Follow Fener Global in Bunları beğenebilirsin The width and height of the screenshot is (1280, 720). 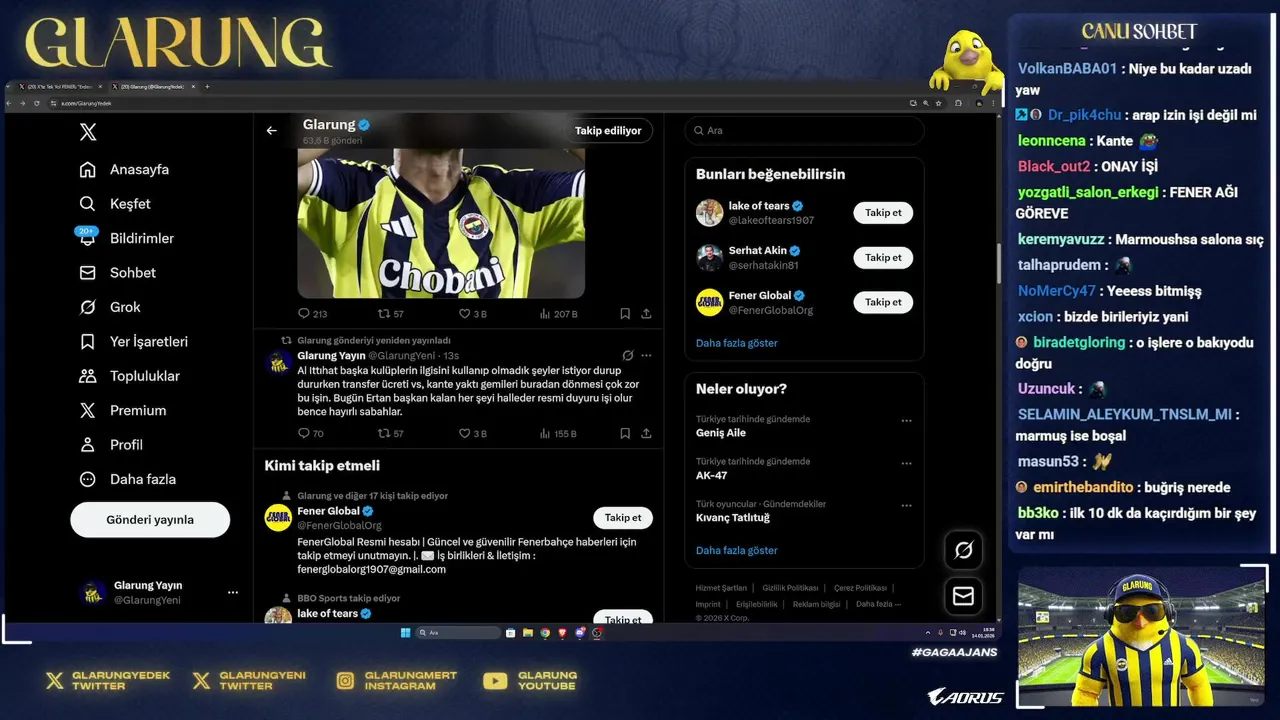coord(883,302)
